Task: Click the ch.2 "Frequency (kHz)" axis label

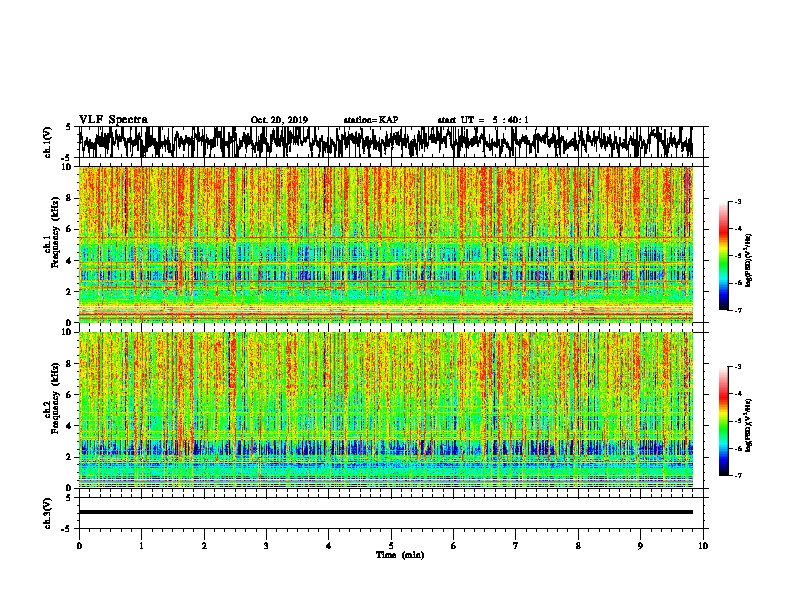Action: (x=55, y=398)
